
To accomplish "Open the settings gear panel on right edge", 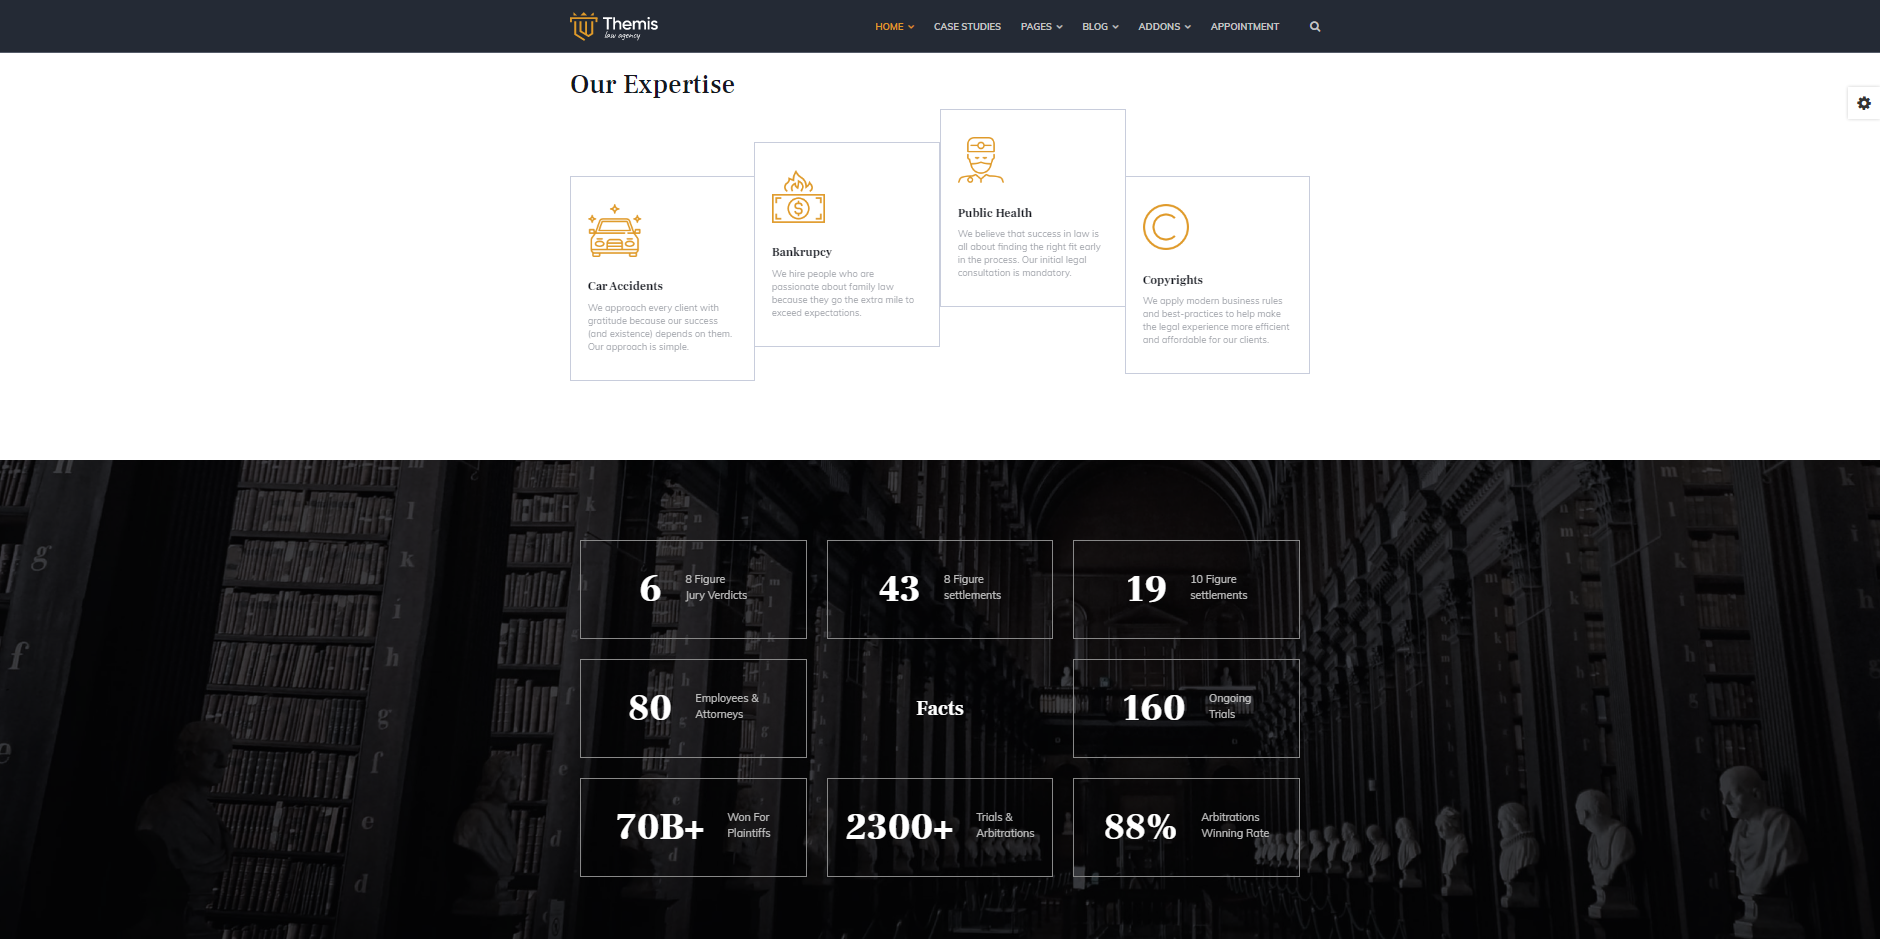I will click(1864, 103).
